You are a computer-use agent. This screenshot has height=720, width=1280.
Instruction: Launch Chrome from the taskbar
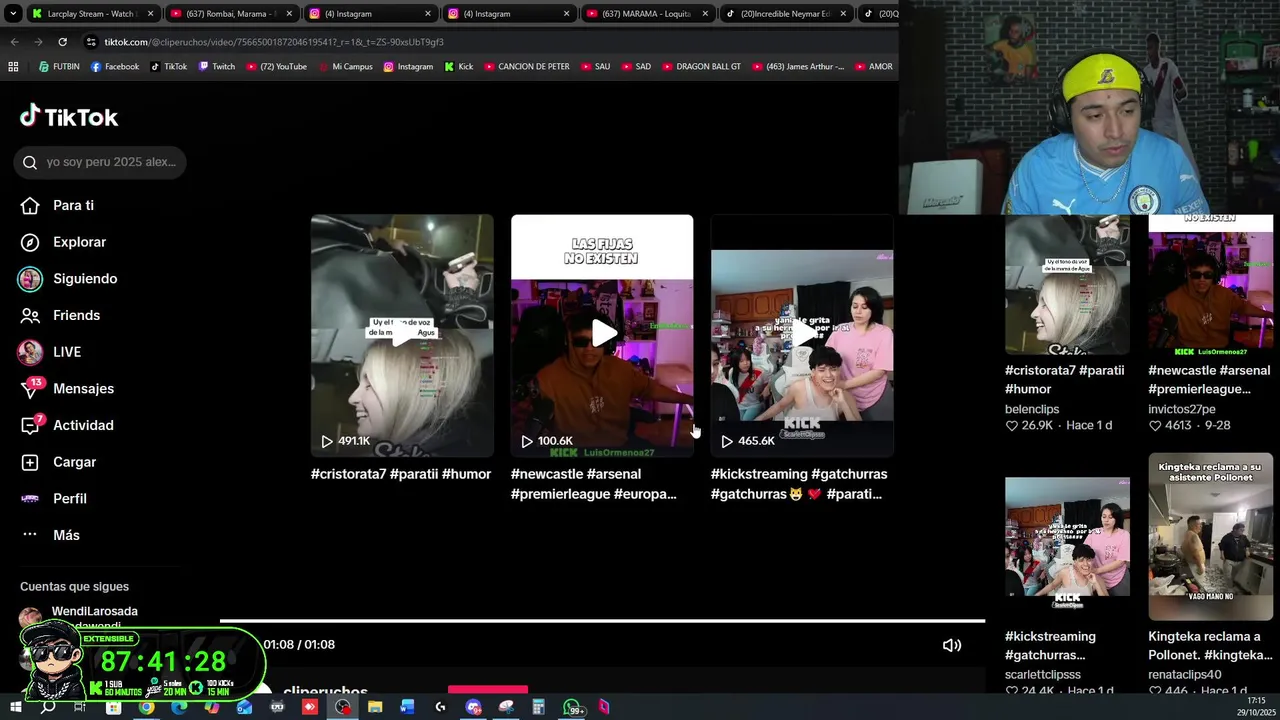(147, 707)
